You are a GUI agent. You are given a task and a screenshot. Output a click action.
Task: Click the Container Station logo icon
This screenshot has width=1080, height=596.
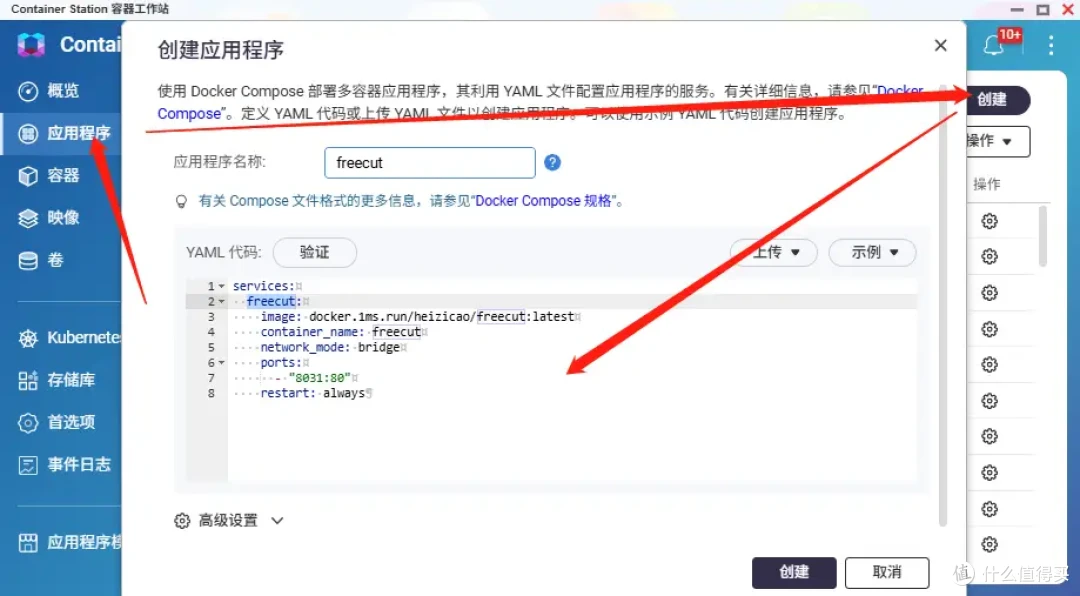tap(30, 44)
